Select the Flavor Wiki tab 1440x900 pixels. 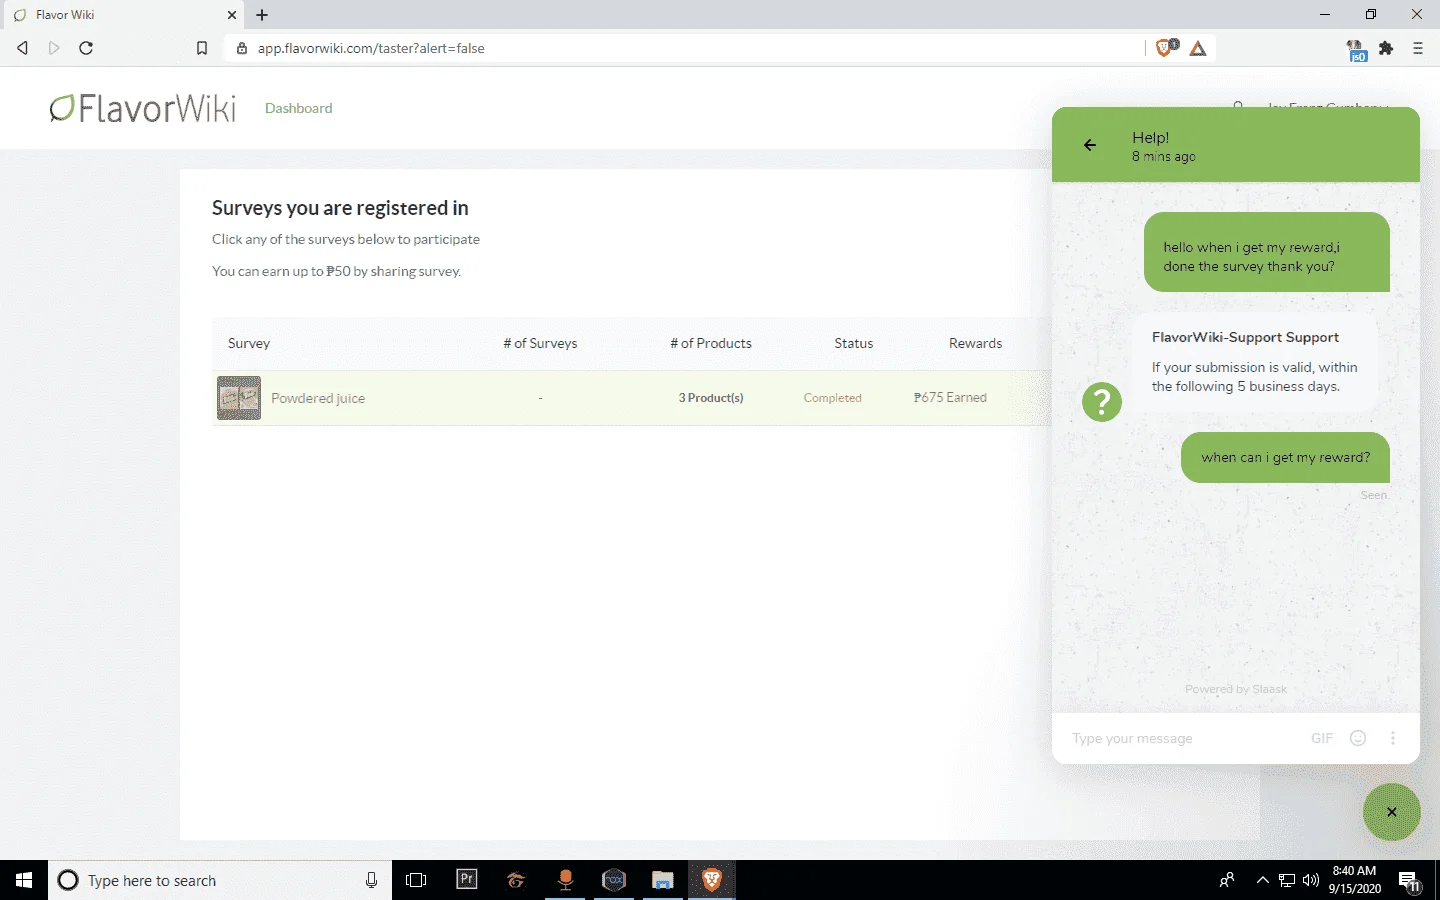[x=122, y=15]
